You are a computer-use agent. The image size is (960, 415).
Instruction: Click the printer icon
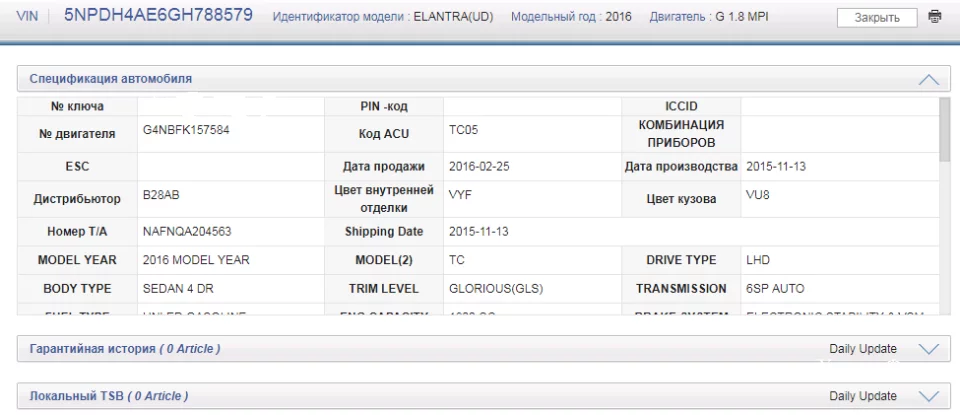click(x=934, y=17)
